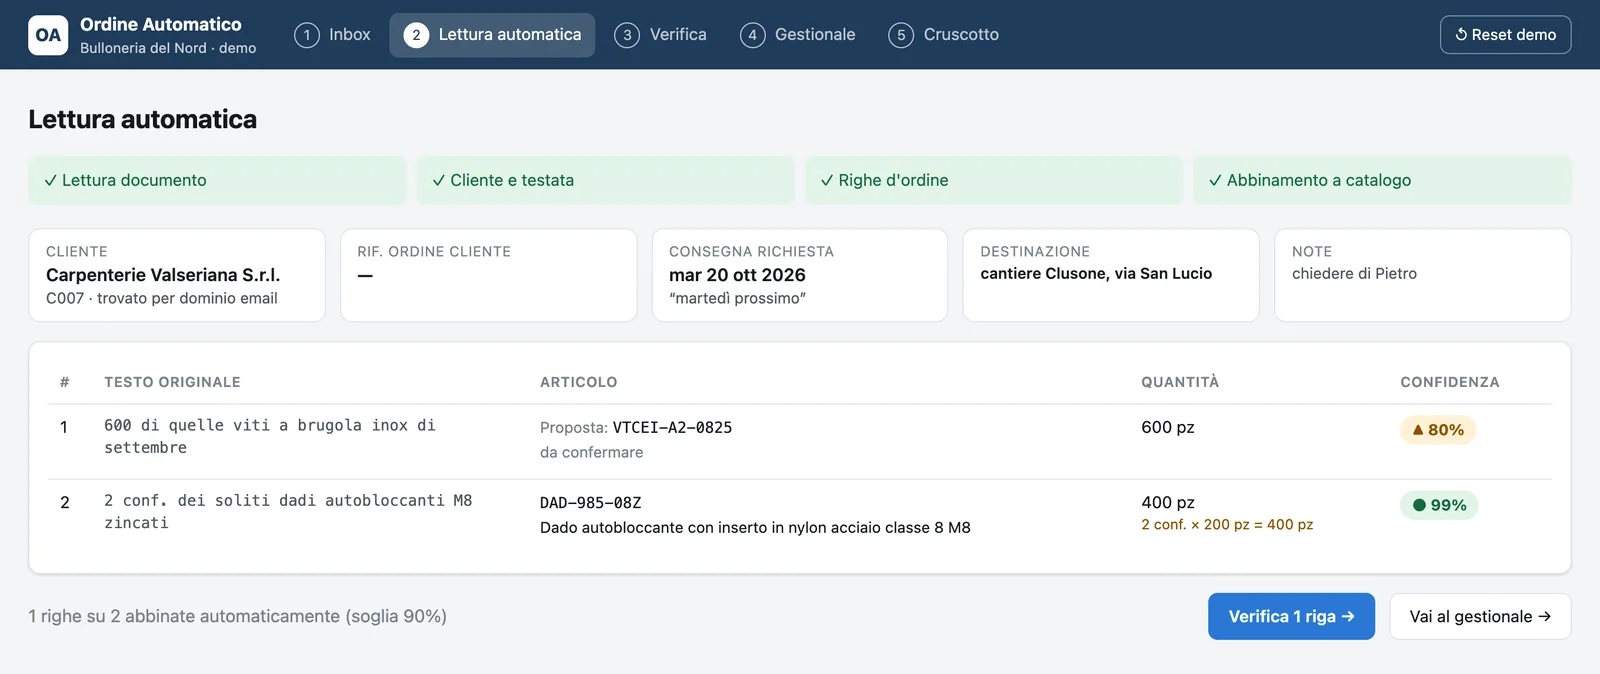Click the Lettura documento status step

(x=217, y=180)
